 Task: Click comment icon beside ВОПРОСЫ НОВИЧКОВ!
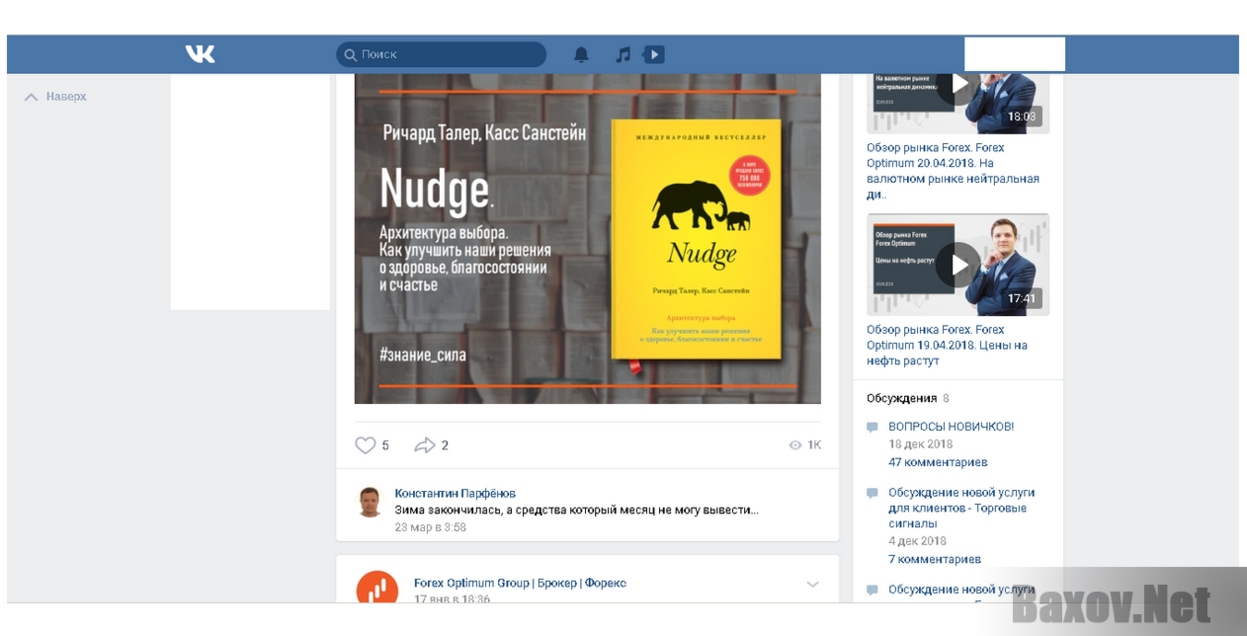872,427
